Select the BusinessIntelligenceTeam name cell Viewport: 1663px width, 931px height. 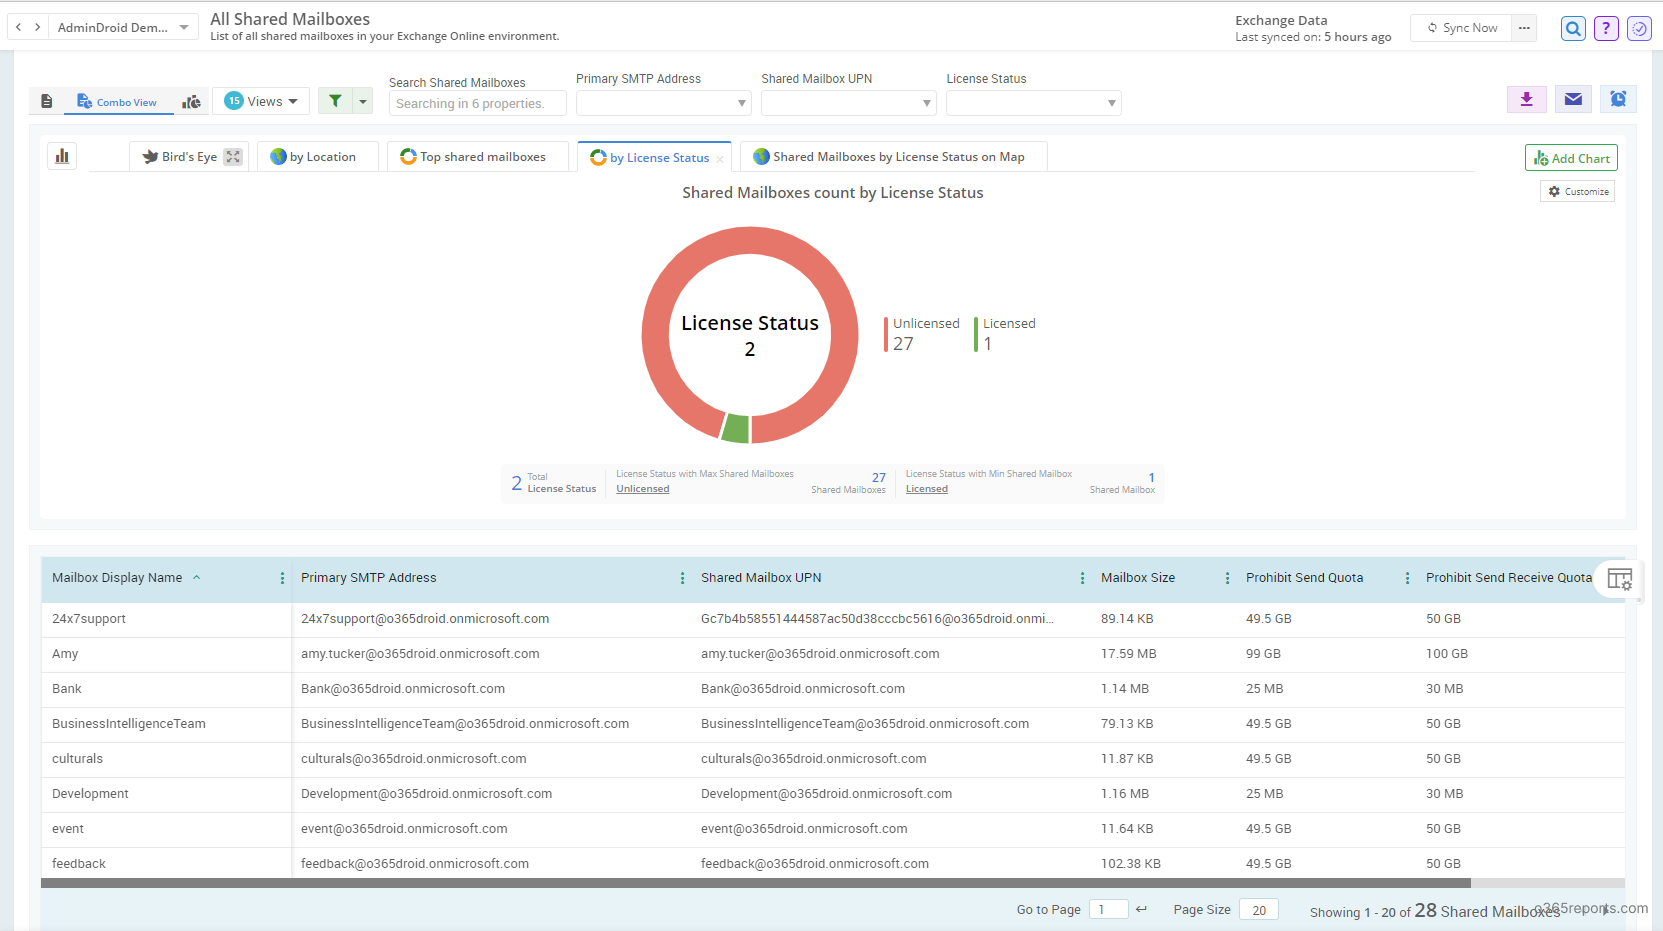pos(166,724)
